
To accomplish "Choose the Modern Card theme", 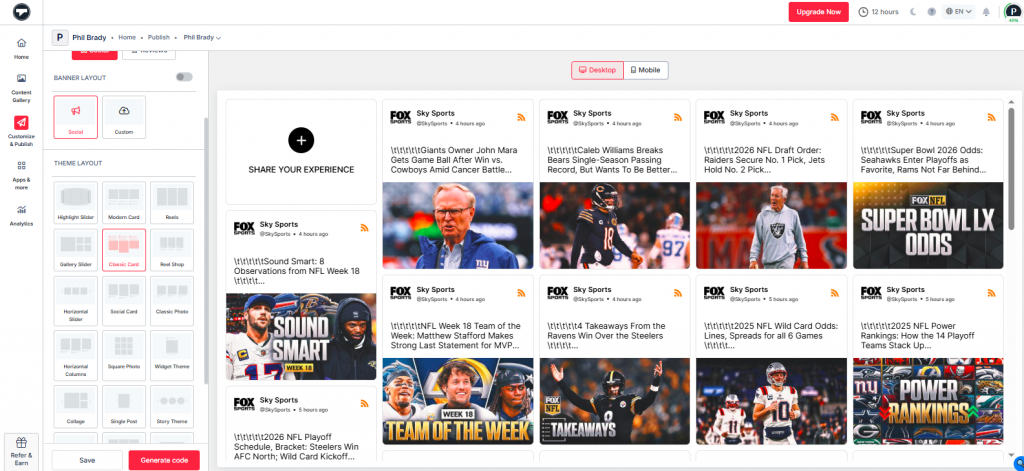I will [x=124, y=203].
